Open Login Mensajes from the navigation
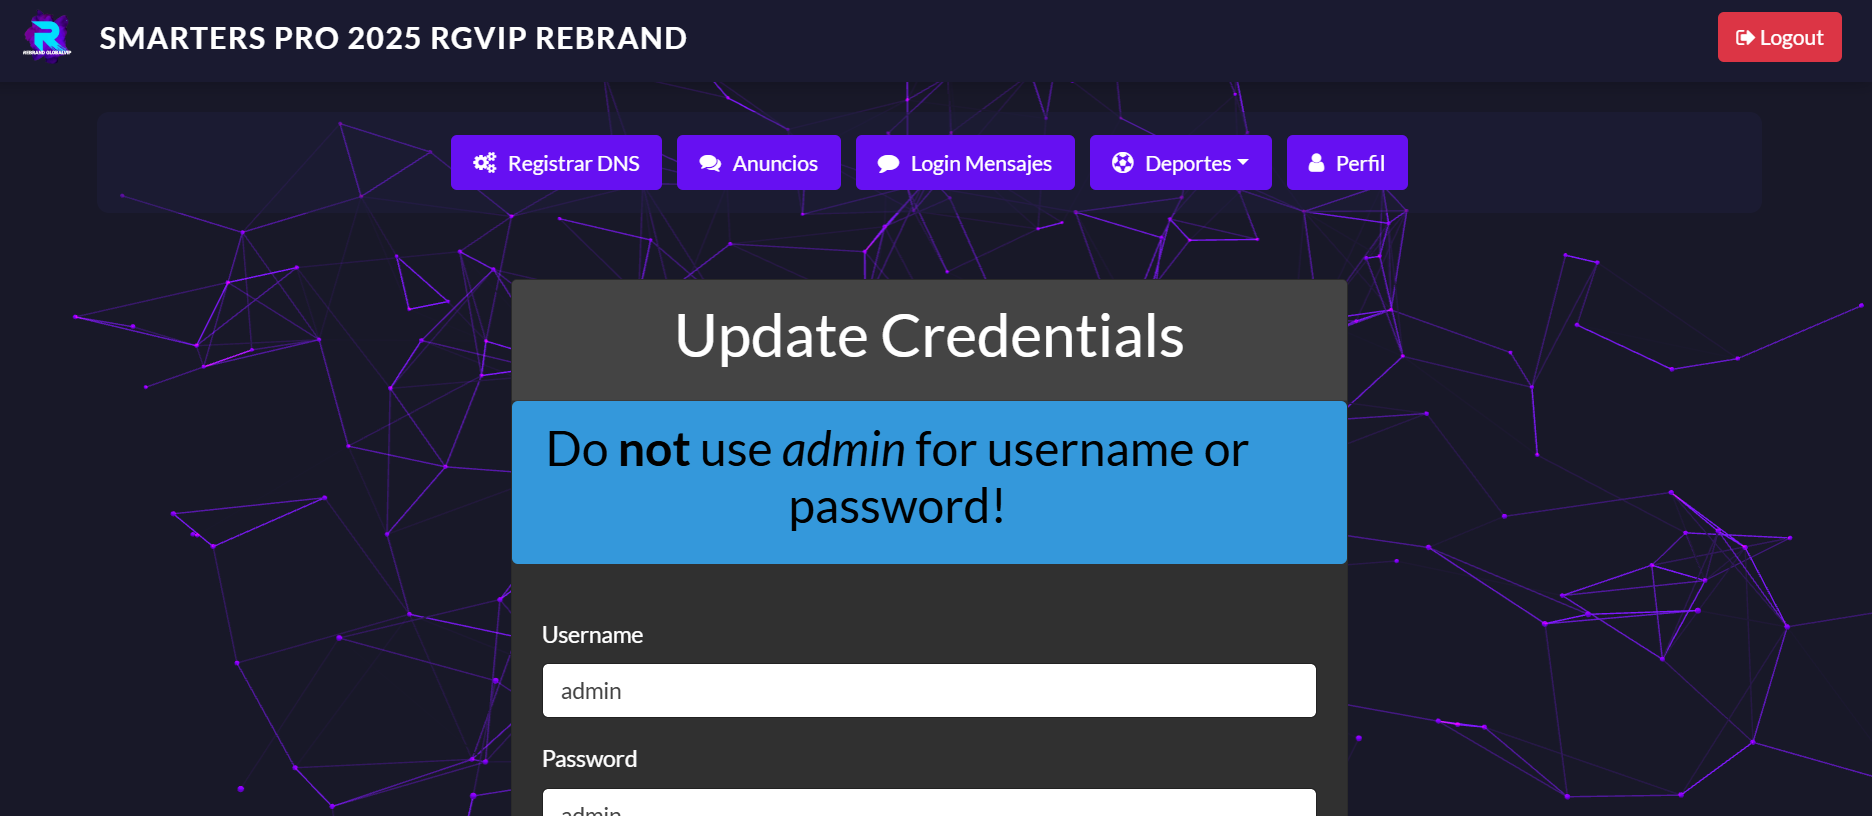 980,163
